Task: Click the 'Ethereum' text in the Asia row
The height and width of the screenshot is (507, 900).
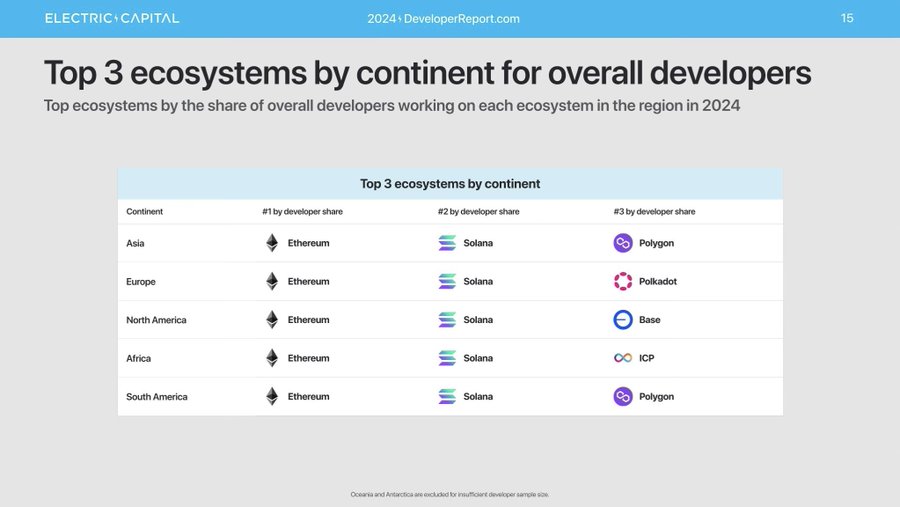Action: 309,243
